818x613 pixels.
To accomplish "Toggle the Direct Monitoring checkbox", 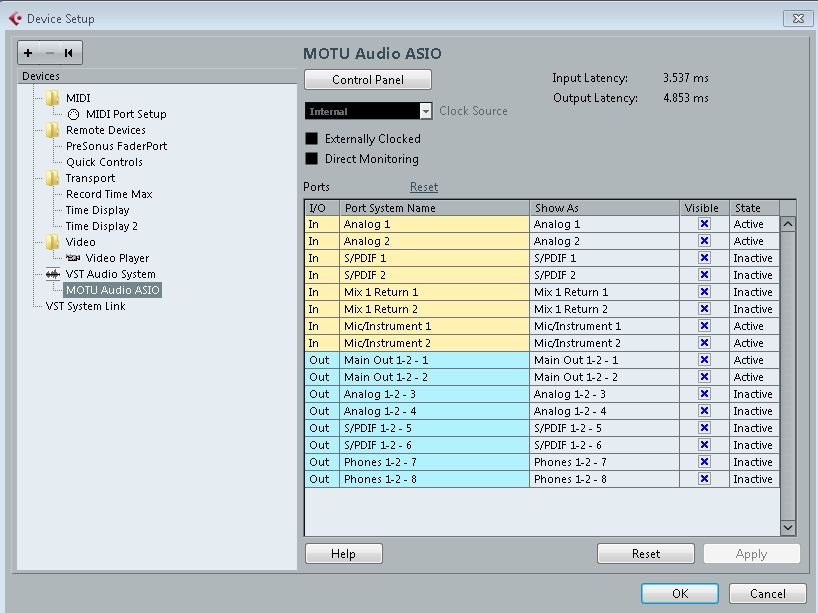I will 311,159.
